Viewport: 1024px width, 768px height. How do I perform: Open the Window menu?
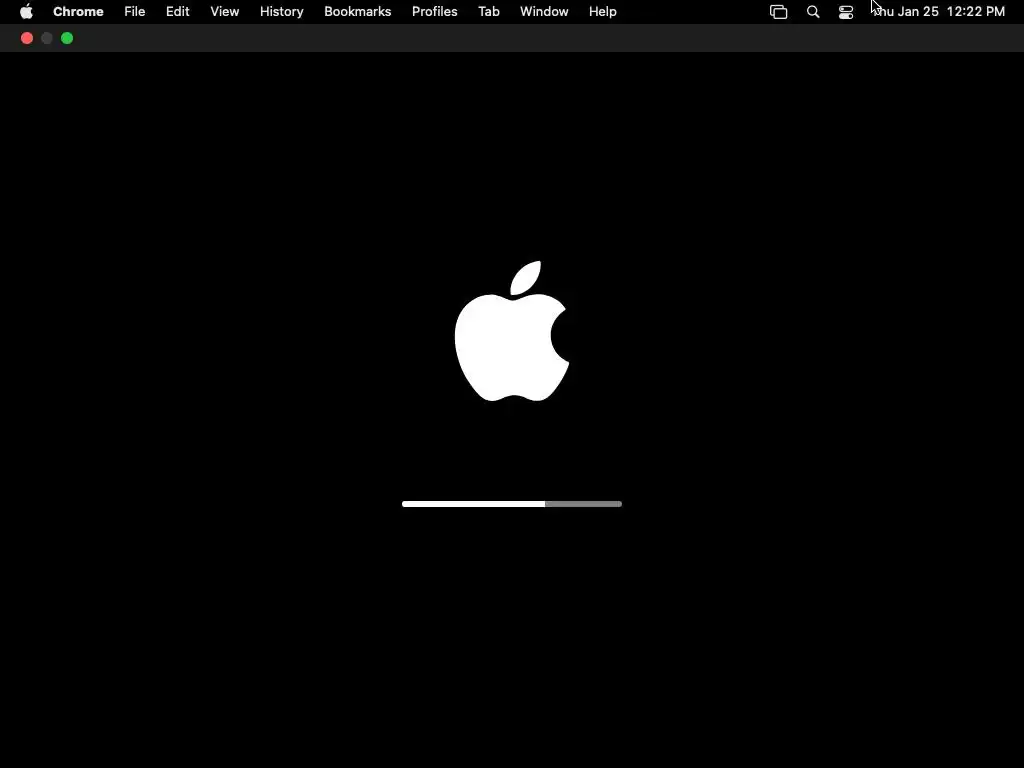click(544, 12)
